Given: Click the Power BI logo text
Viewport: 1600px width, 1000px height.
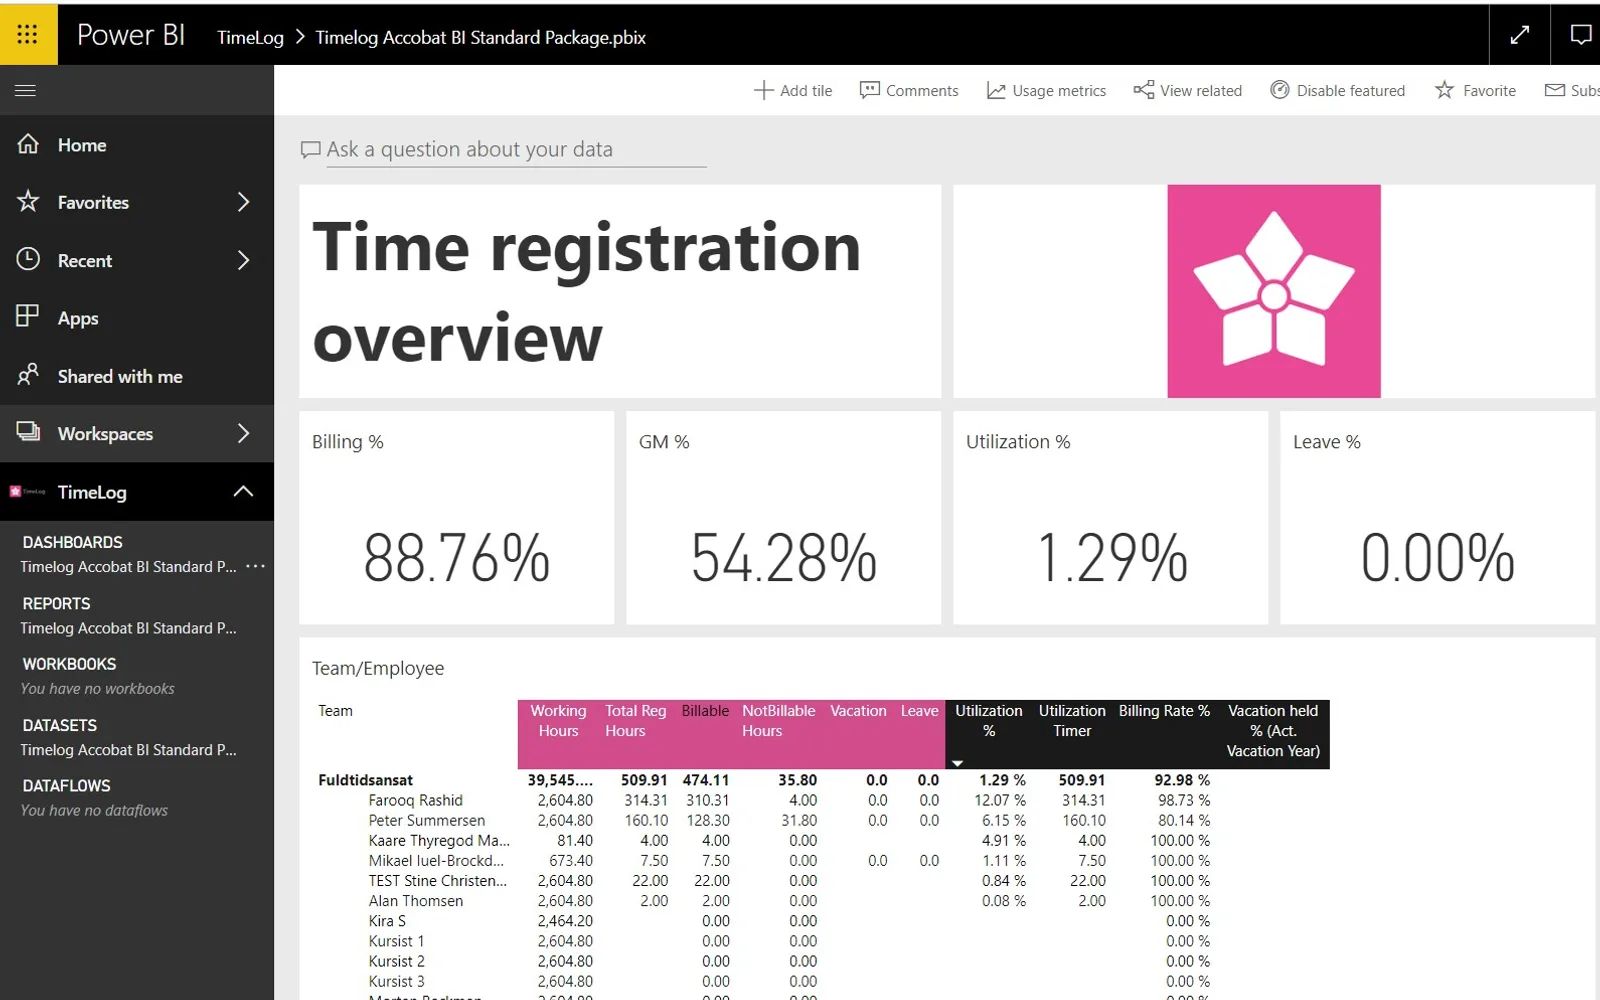Looking at the screenshot, I should coord(131,35).
